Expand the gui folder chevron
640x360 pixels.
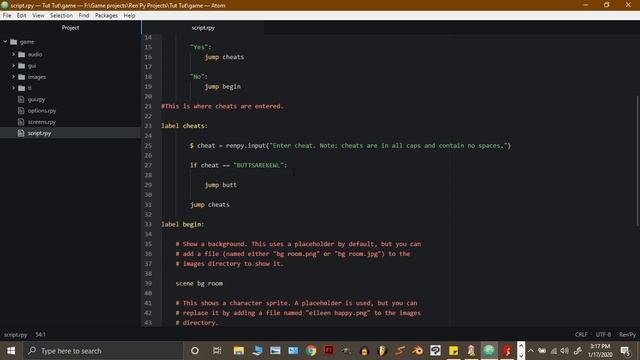(13, 66)
